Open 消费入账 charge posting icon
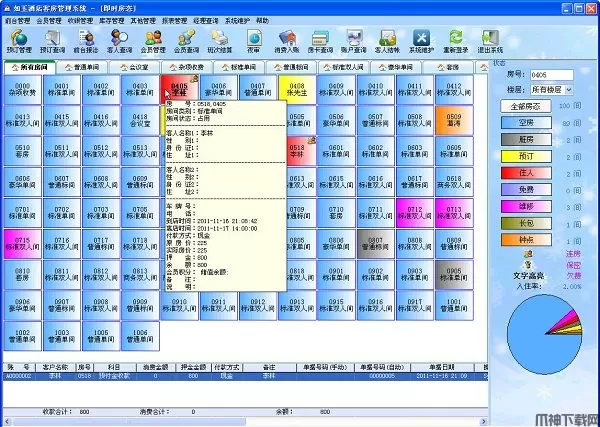 [287, 41]
